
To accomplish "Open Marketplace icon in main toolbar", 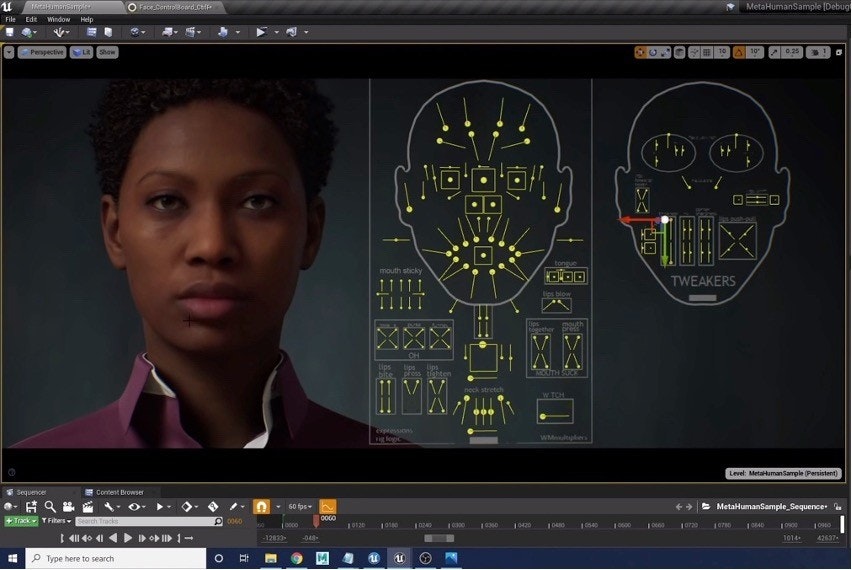I will tap(108, 32).
